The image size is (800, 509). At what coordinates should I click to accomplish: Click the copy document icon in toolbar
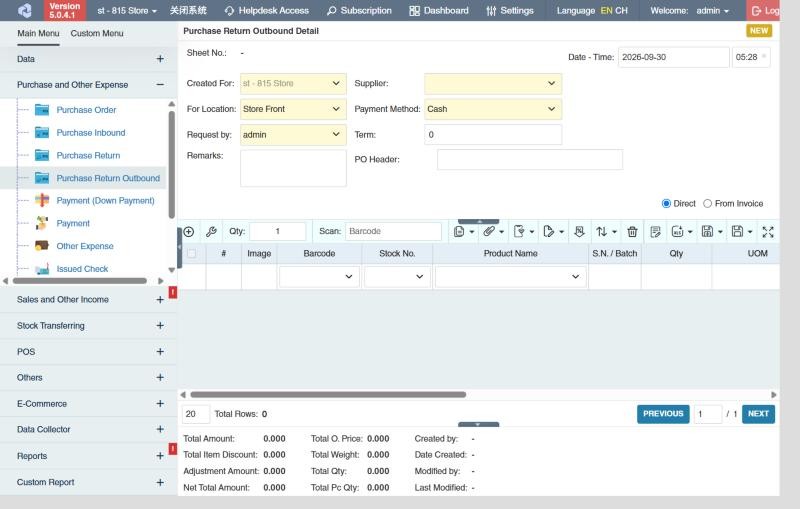coord(459,232)
